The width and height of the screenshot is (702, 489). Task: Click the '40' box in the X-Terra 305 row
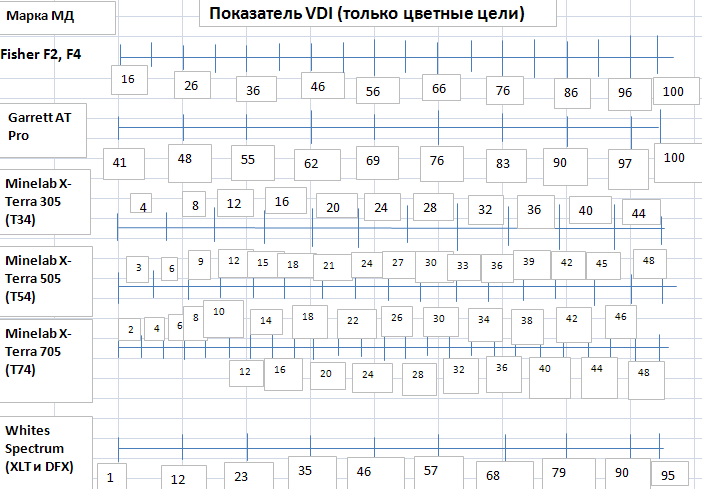tap(590, 210)
